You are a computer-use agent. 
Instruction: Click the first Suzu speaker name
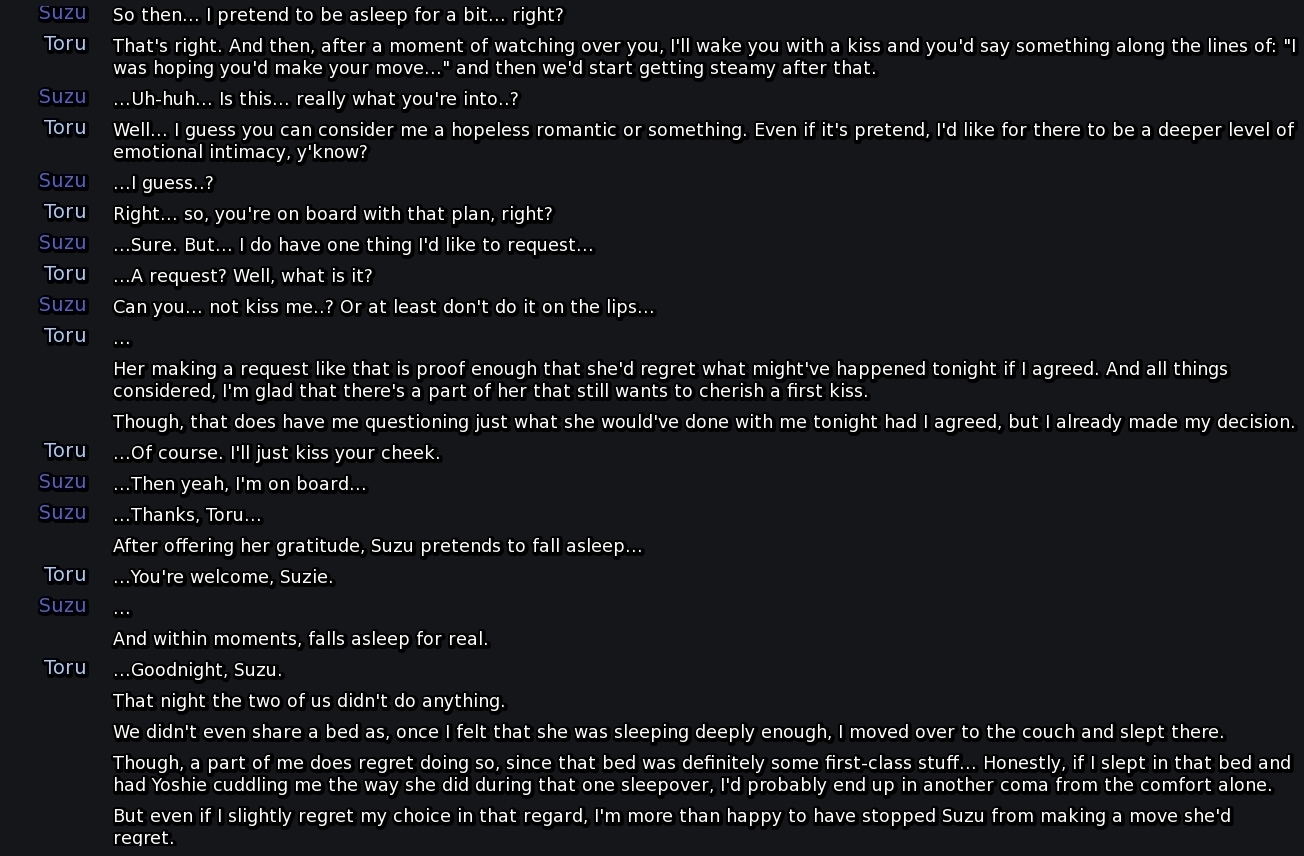63,14
